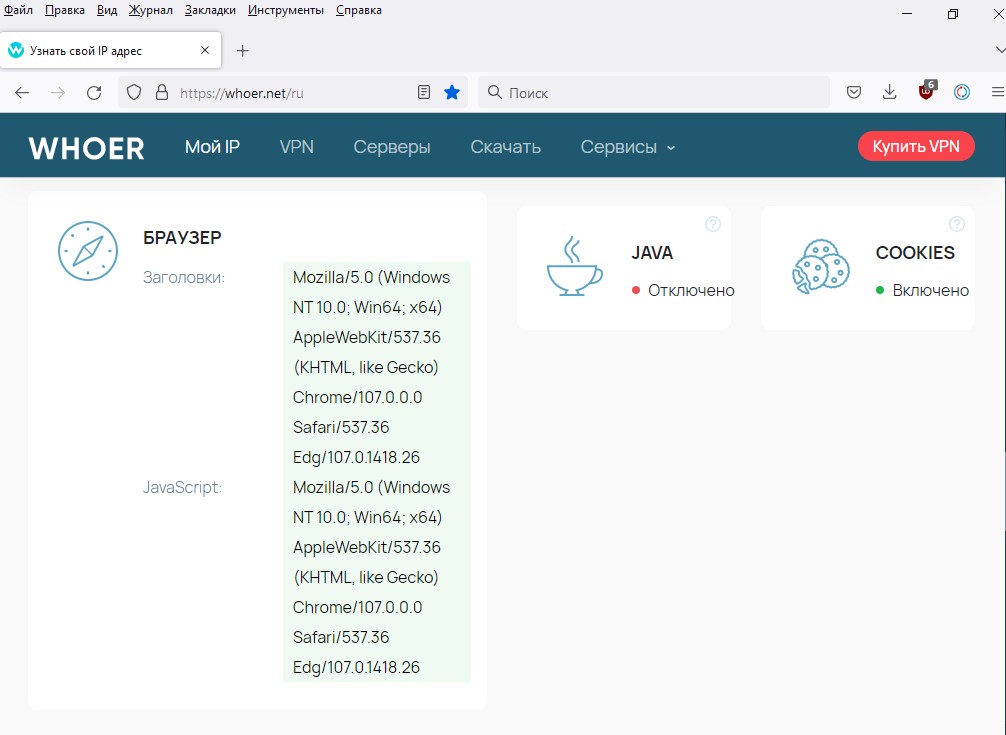Open the uBlock Origin extension icon

(x=926, y=92)
